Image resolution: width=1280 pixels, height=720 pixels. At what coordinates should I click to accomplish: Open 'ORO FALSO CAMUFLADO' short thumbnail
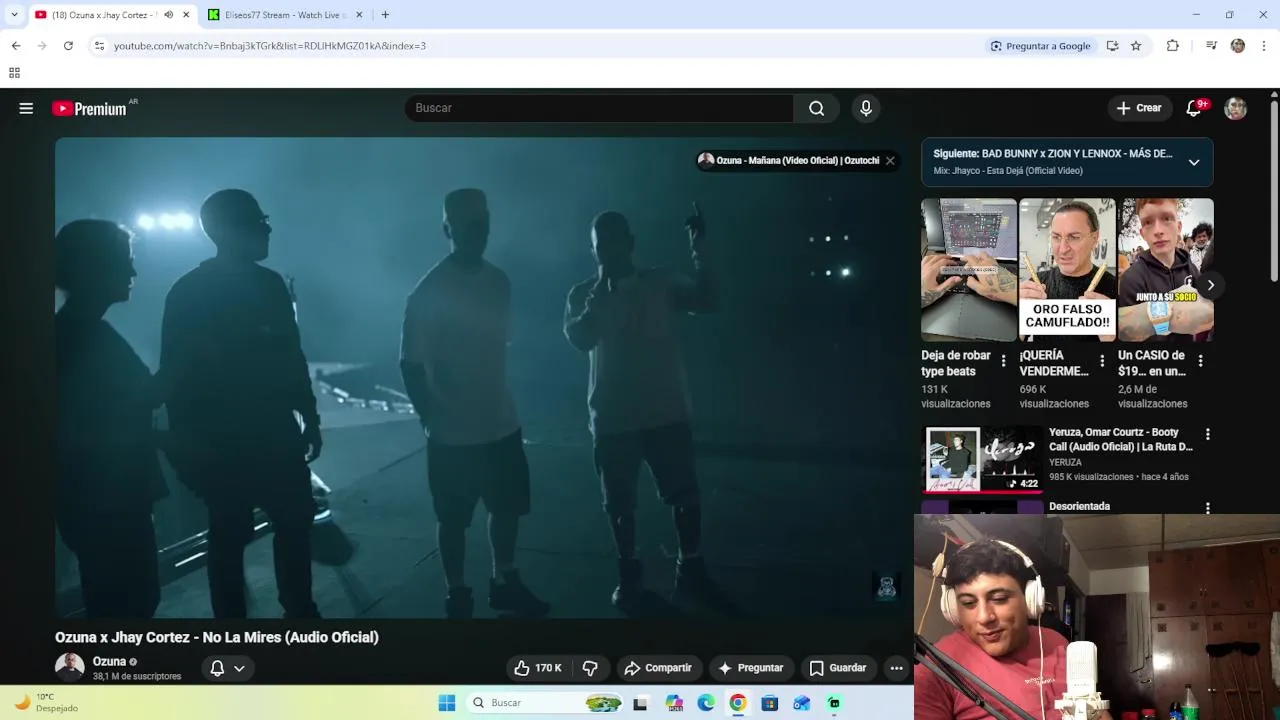(1067, 270)
